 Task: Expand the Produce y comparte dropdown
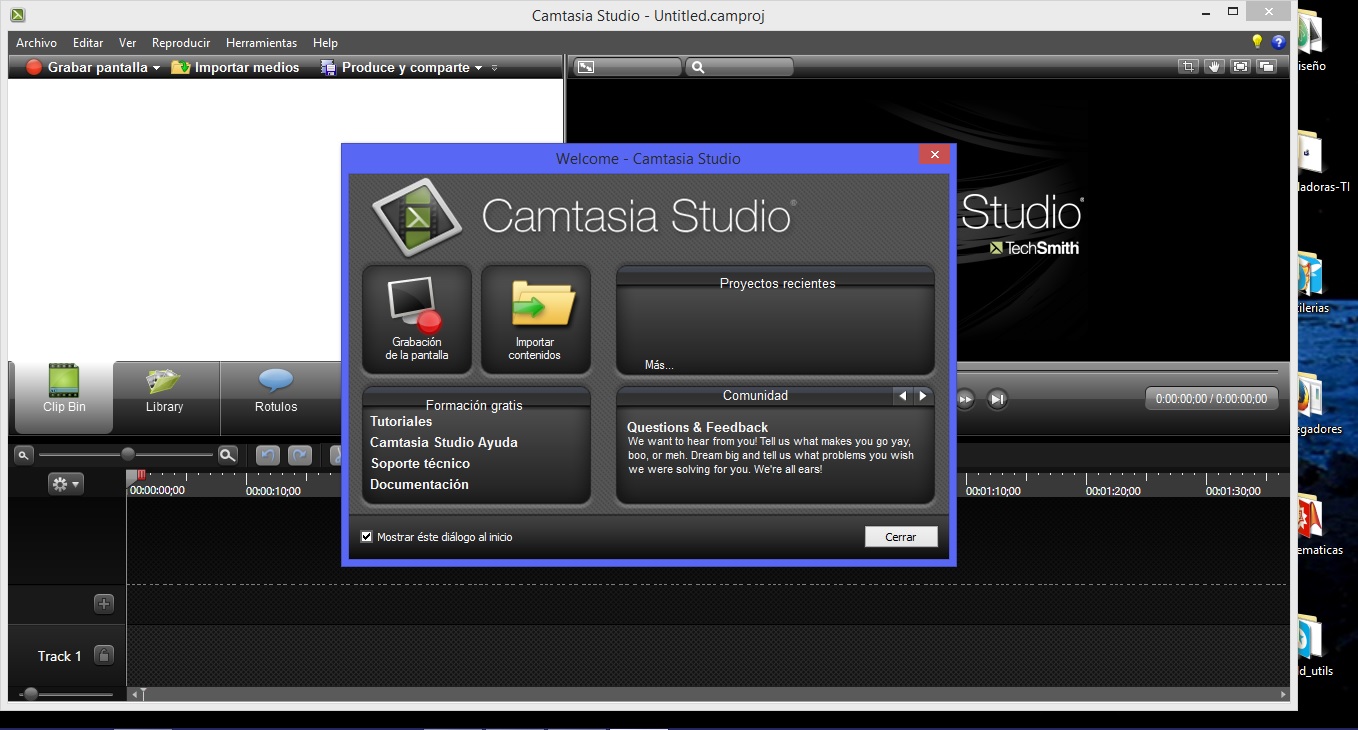coord(478,68)
